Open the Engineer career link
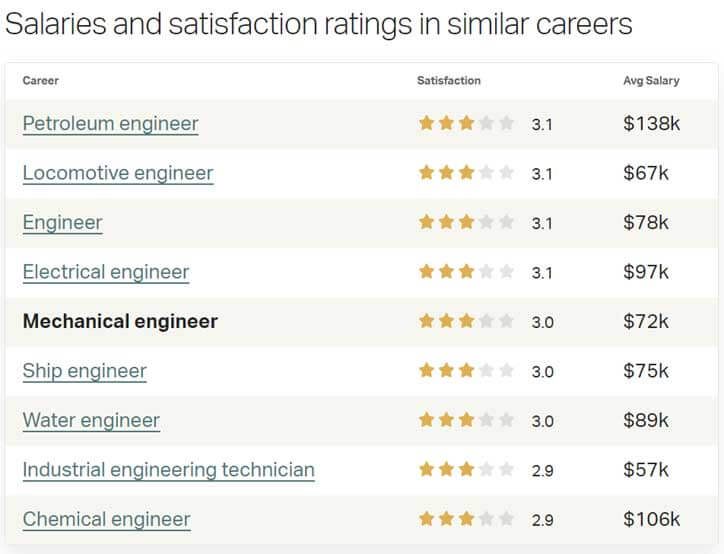The width and height of the screenshot is (724, 554). [x=62, y=223]
